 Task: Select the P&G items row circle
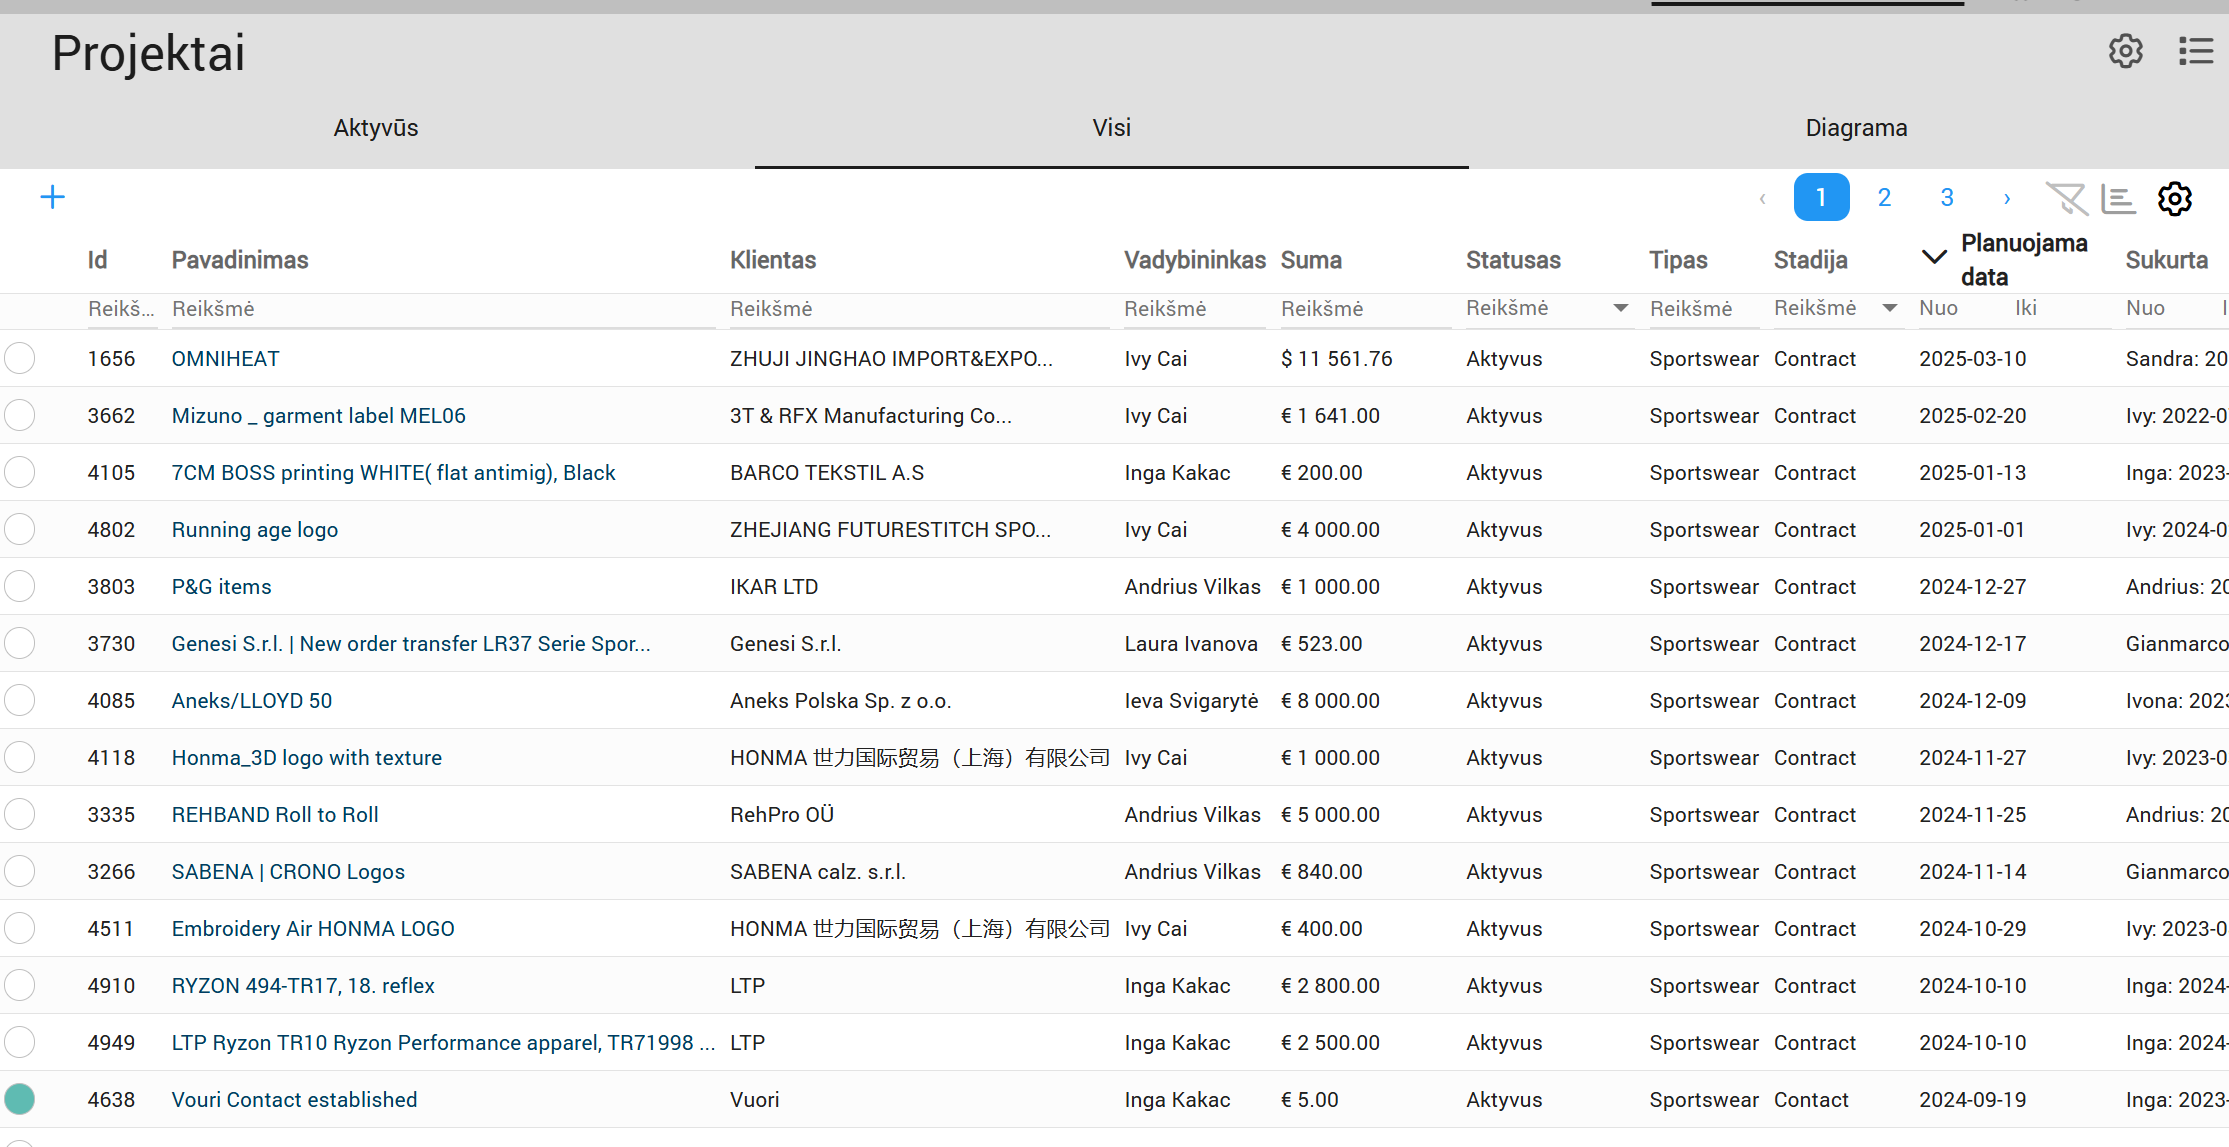(x=19, y=586)
